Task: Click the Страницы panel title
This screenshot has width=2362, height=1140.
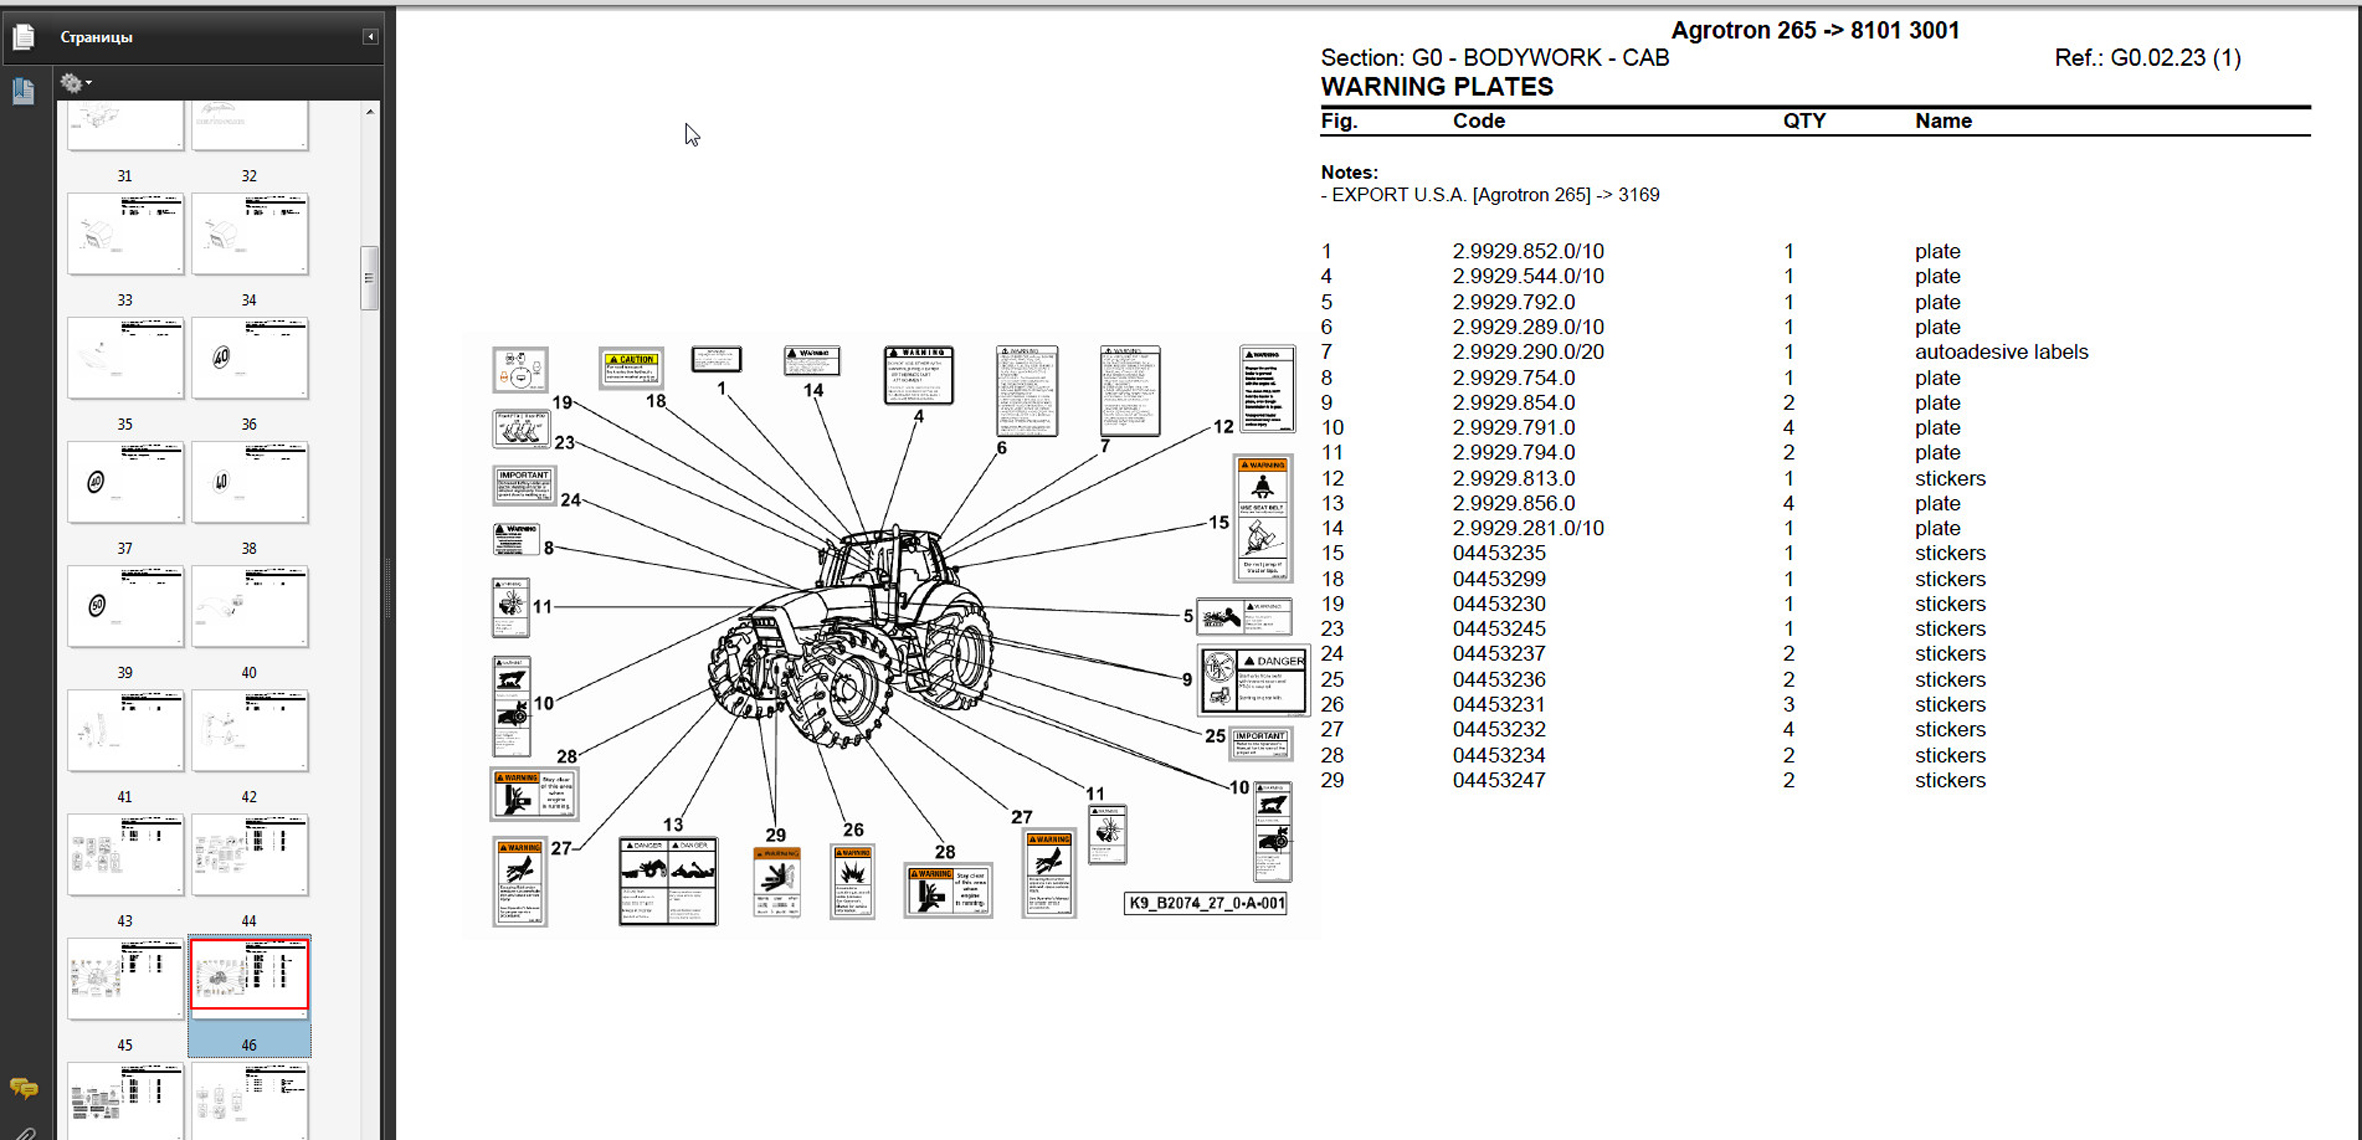Action: pyautogui.click(x=96, y=37)
